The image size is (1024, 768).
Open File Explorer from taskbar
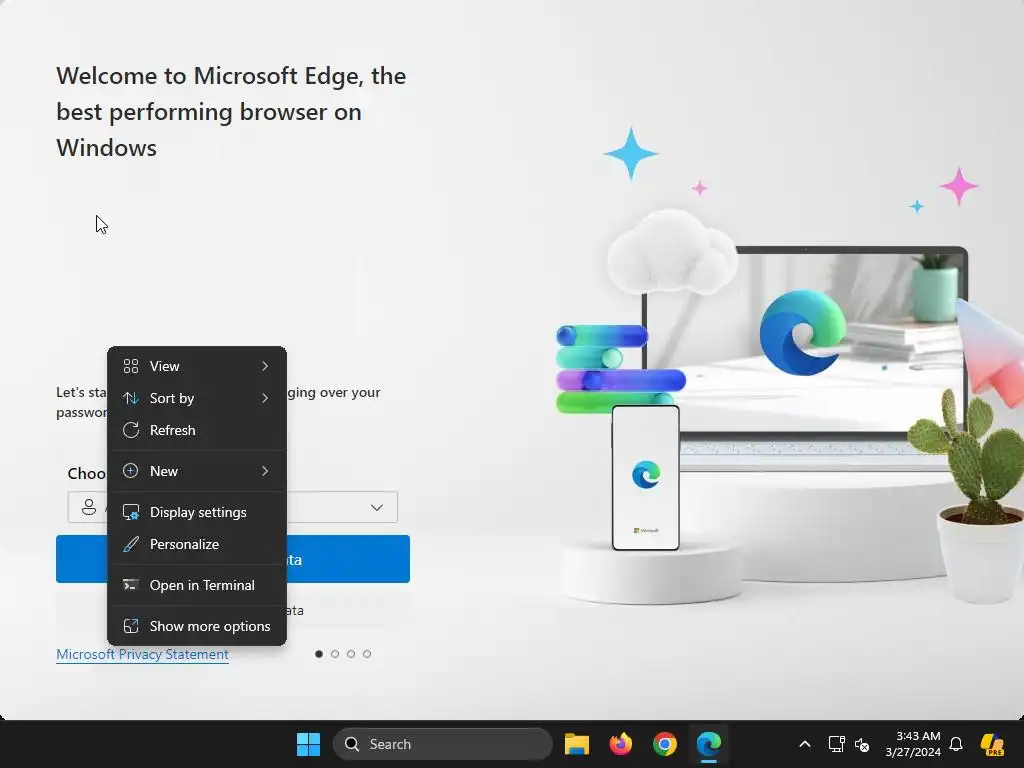pyautogui.click(x=577, y=744)
